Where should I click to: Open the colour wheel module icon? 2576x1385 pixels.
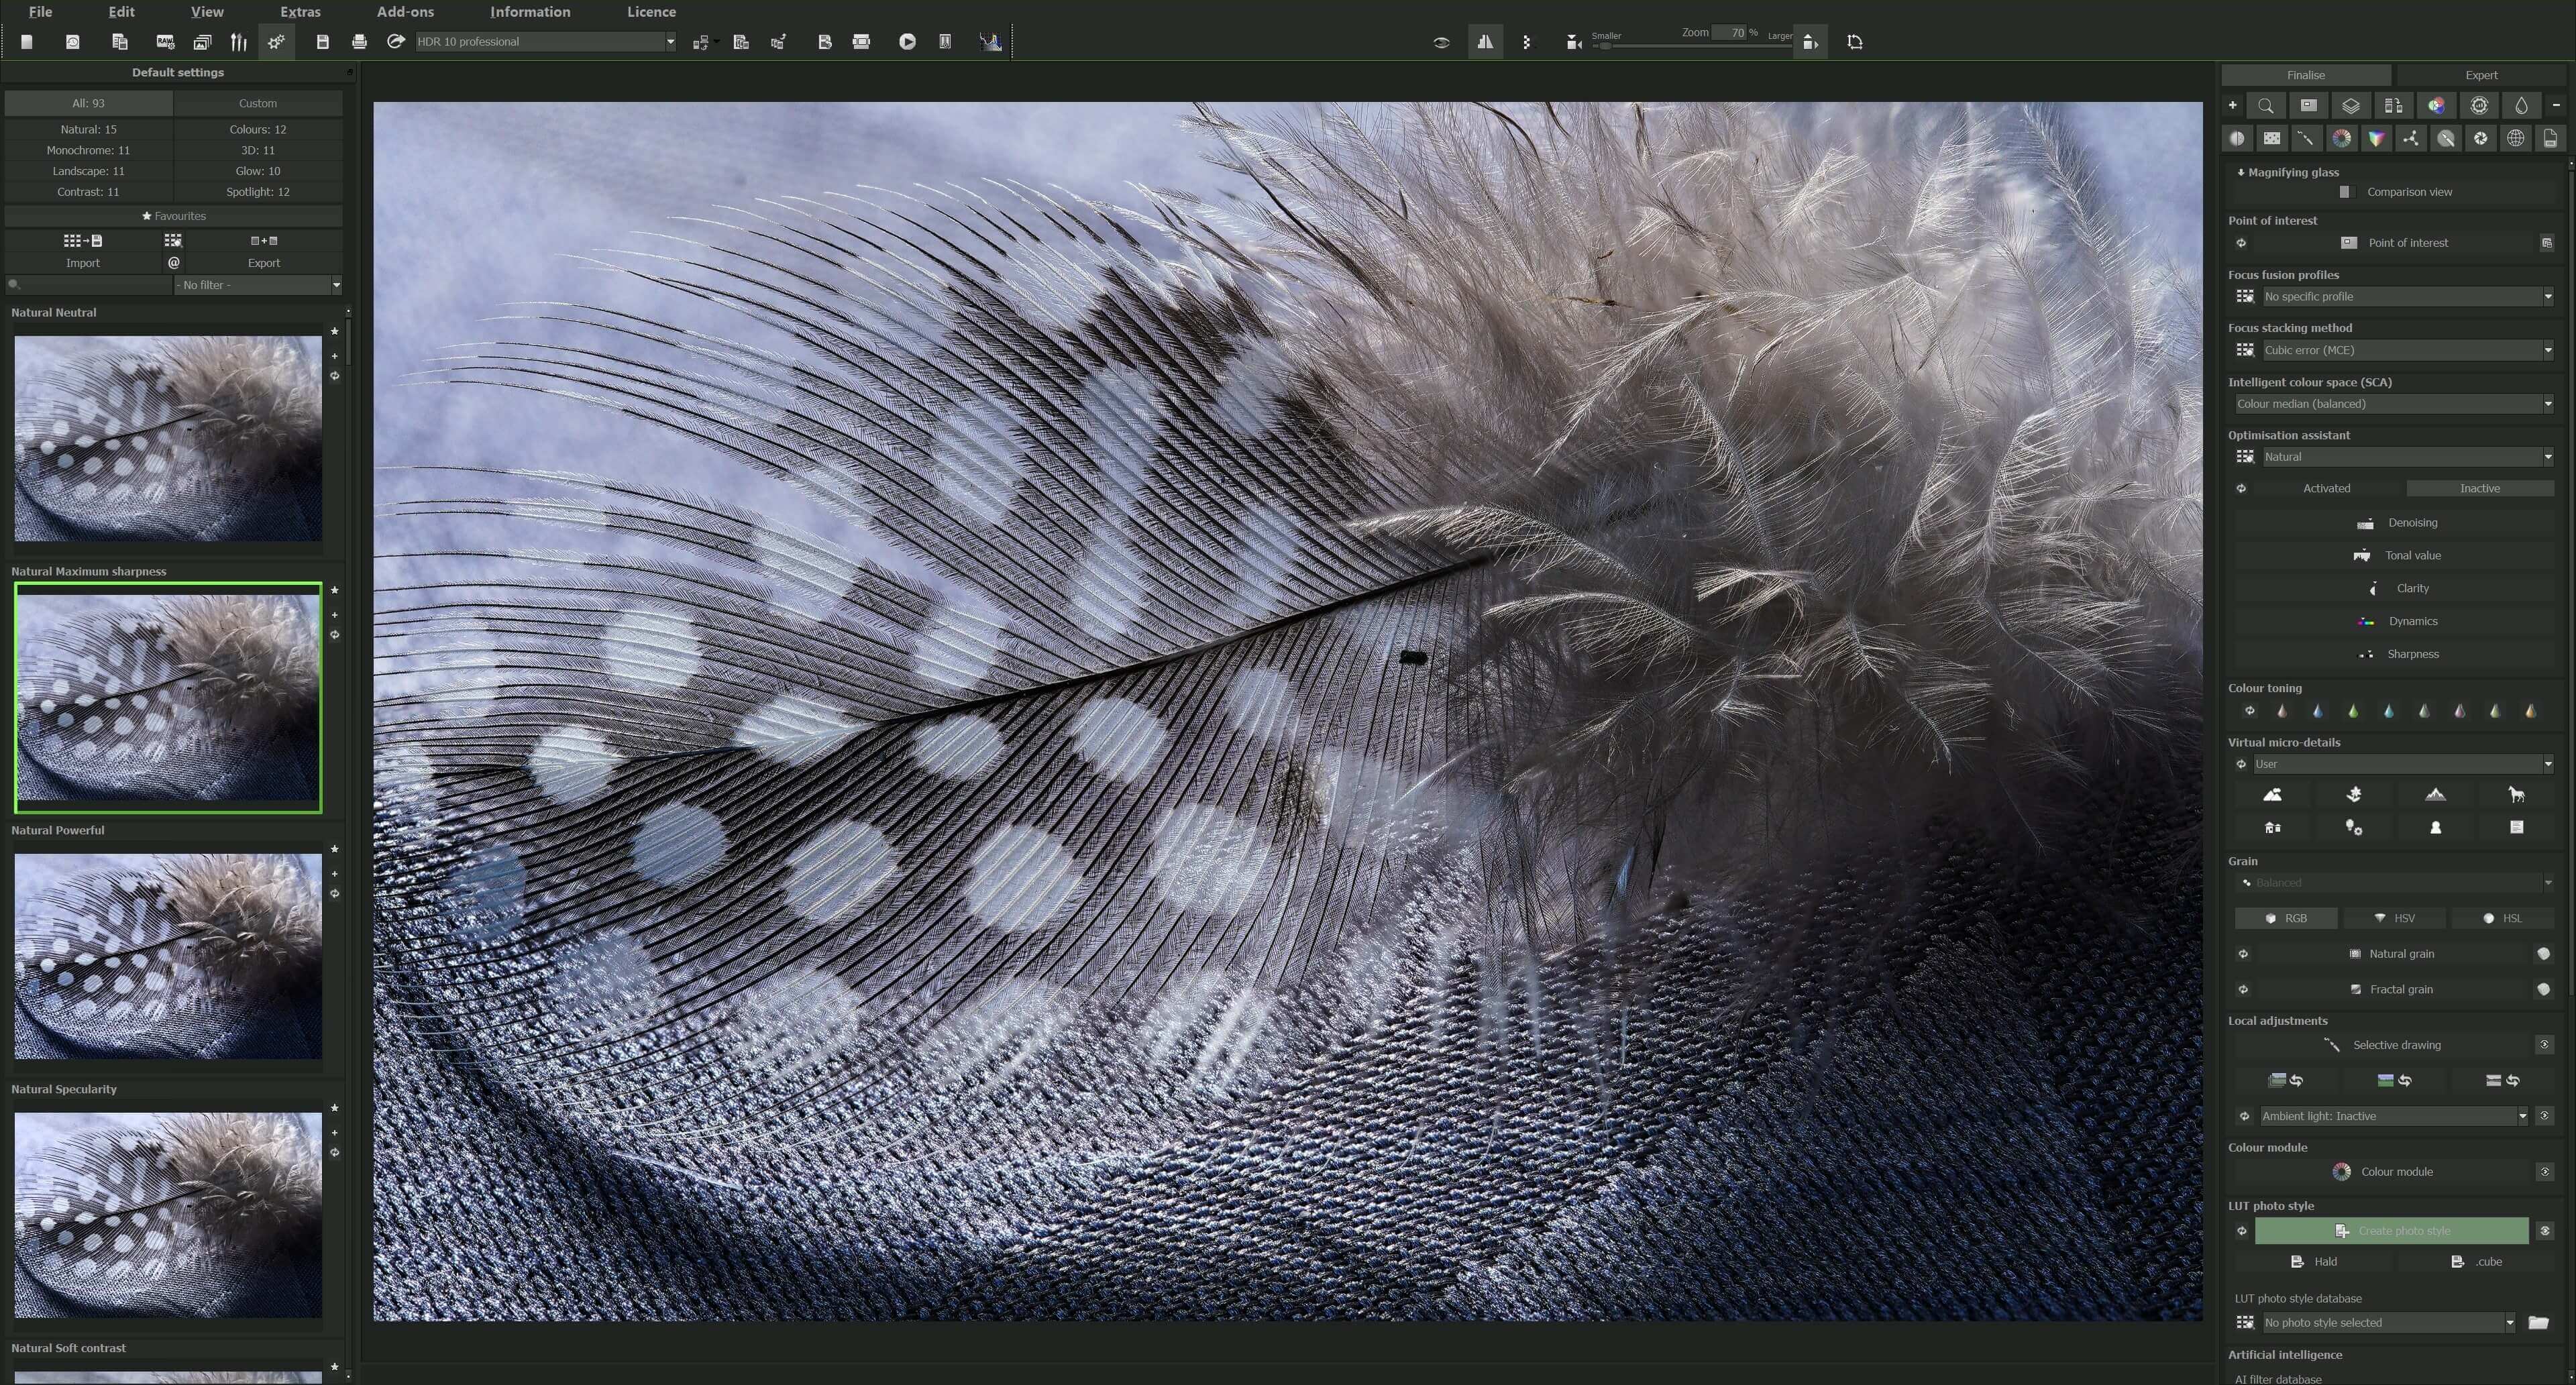[x=2341, y=138]
